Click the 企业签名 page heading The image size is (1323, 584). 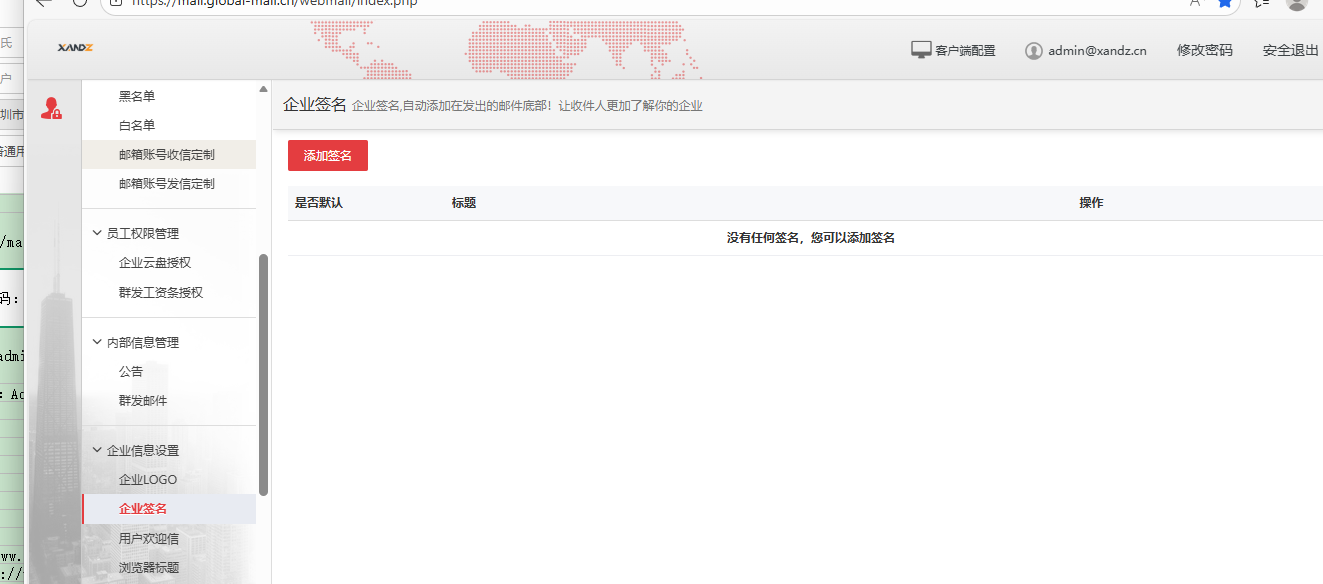tap(315, 104)
